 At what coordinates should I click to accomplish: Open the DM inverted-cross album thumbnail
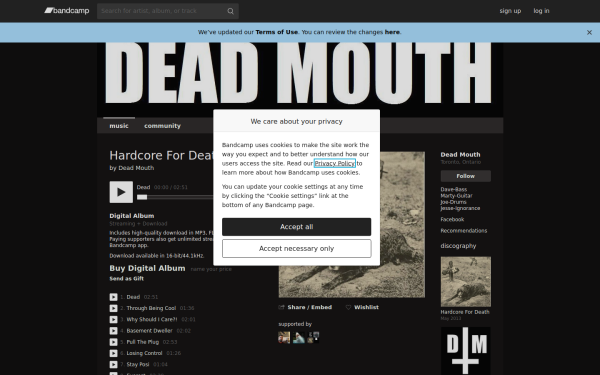click(466, 351)
